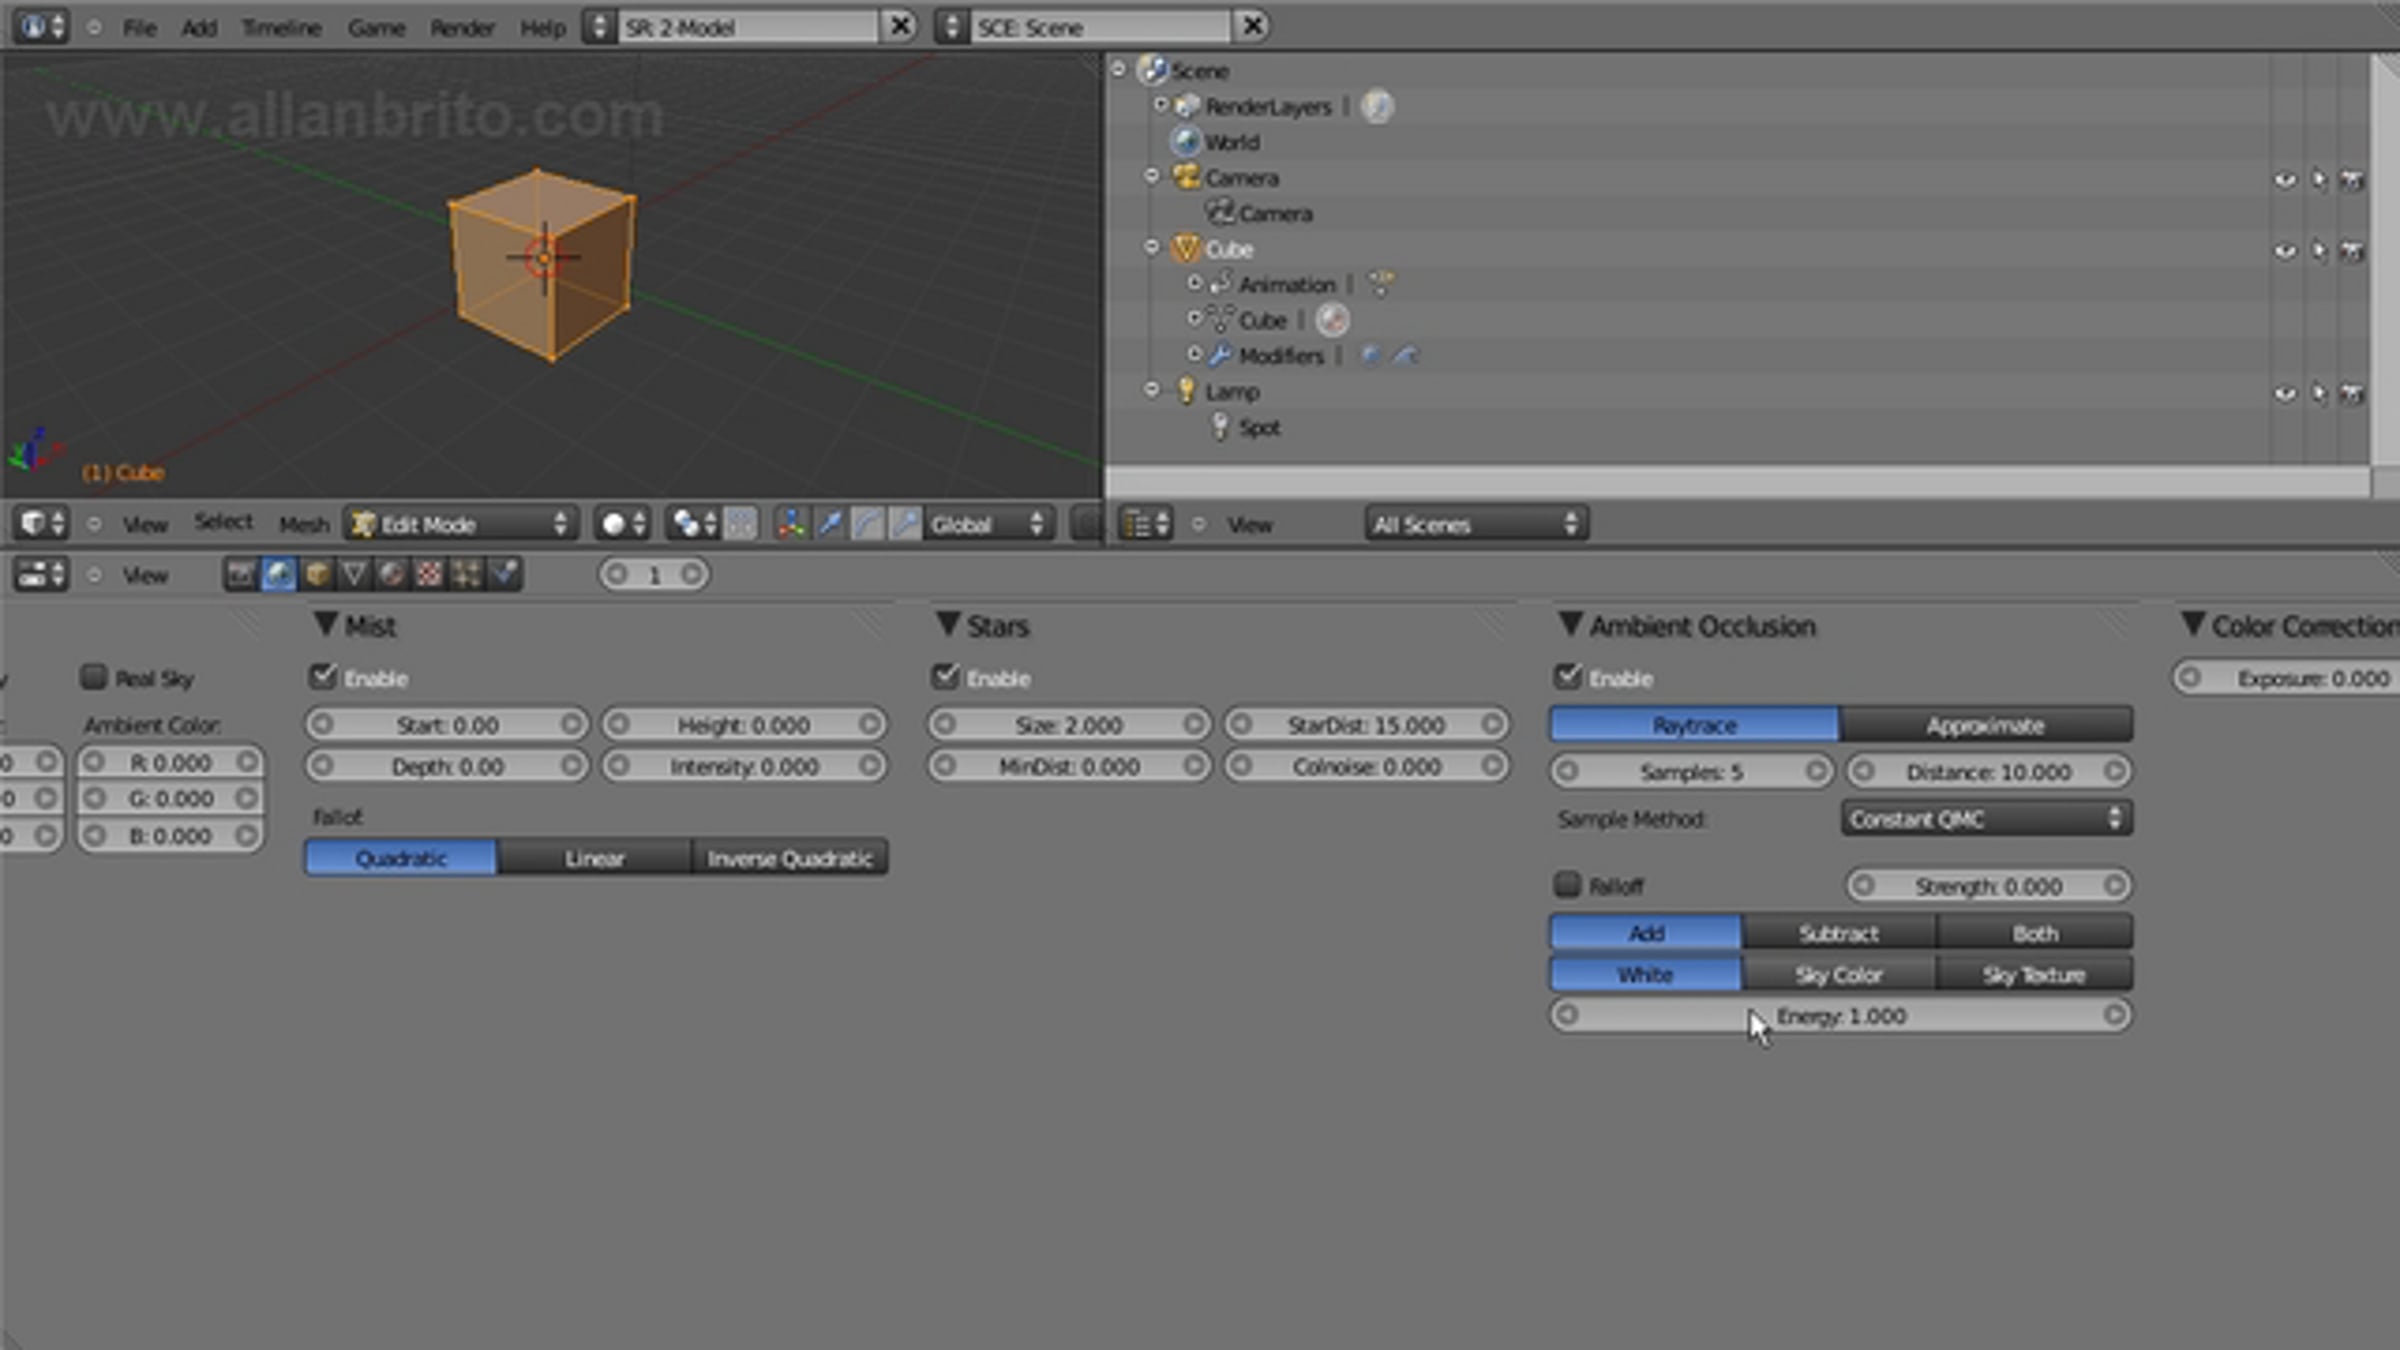This screenshot has height=1350, width=2400.
Task: Click the Properties editor type icon
Action: point(41,575)
